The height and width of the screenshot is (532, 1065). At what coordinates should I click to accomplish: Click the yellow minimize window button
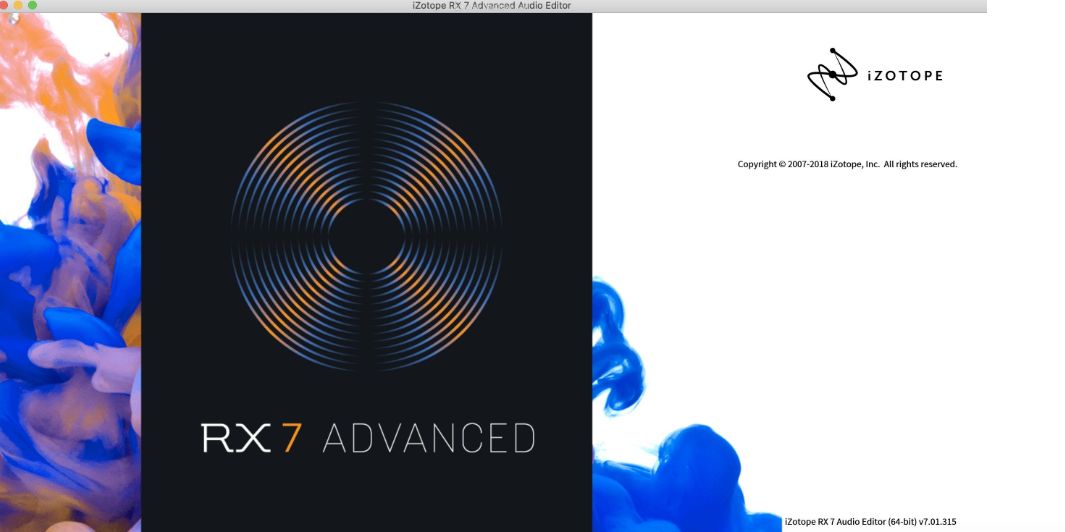point(18,5)
